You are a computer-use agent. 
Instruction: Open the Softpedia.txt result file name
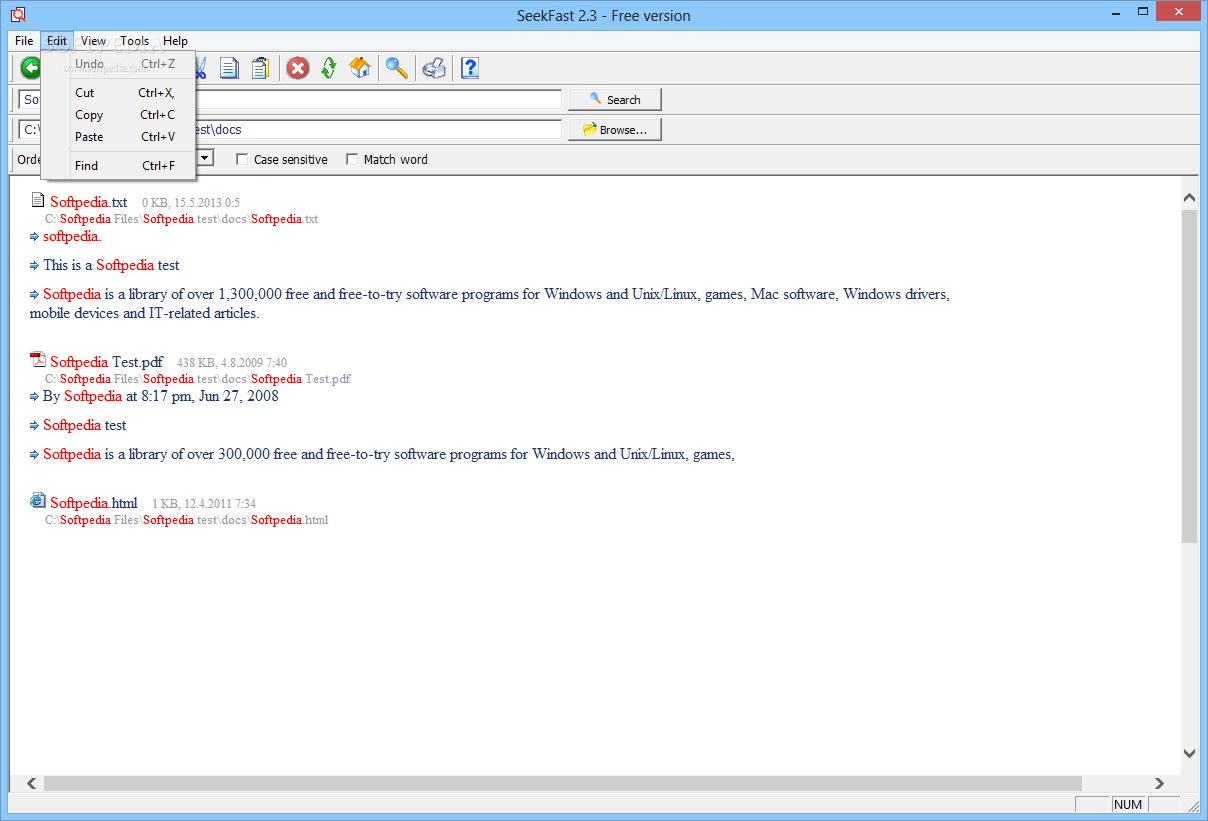(89, 202)
